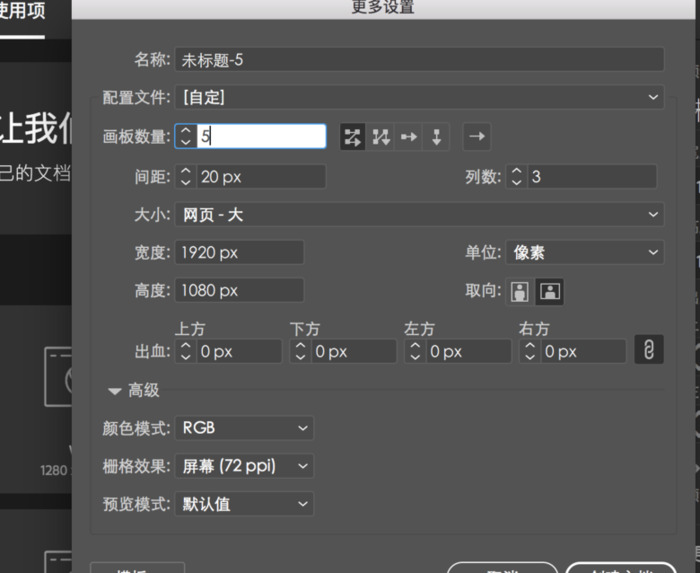The height and width of the screenshot is (573, 700).
Task: Open the 栅格效果 raster effects dropdown
Action: [244, 466]
